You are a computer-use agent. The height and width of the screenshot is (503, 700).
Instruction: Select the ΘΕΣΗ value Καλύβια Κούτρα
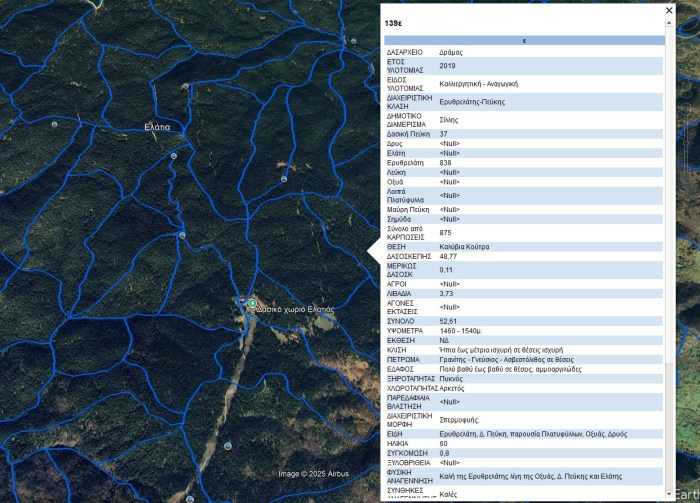point(464,246)
